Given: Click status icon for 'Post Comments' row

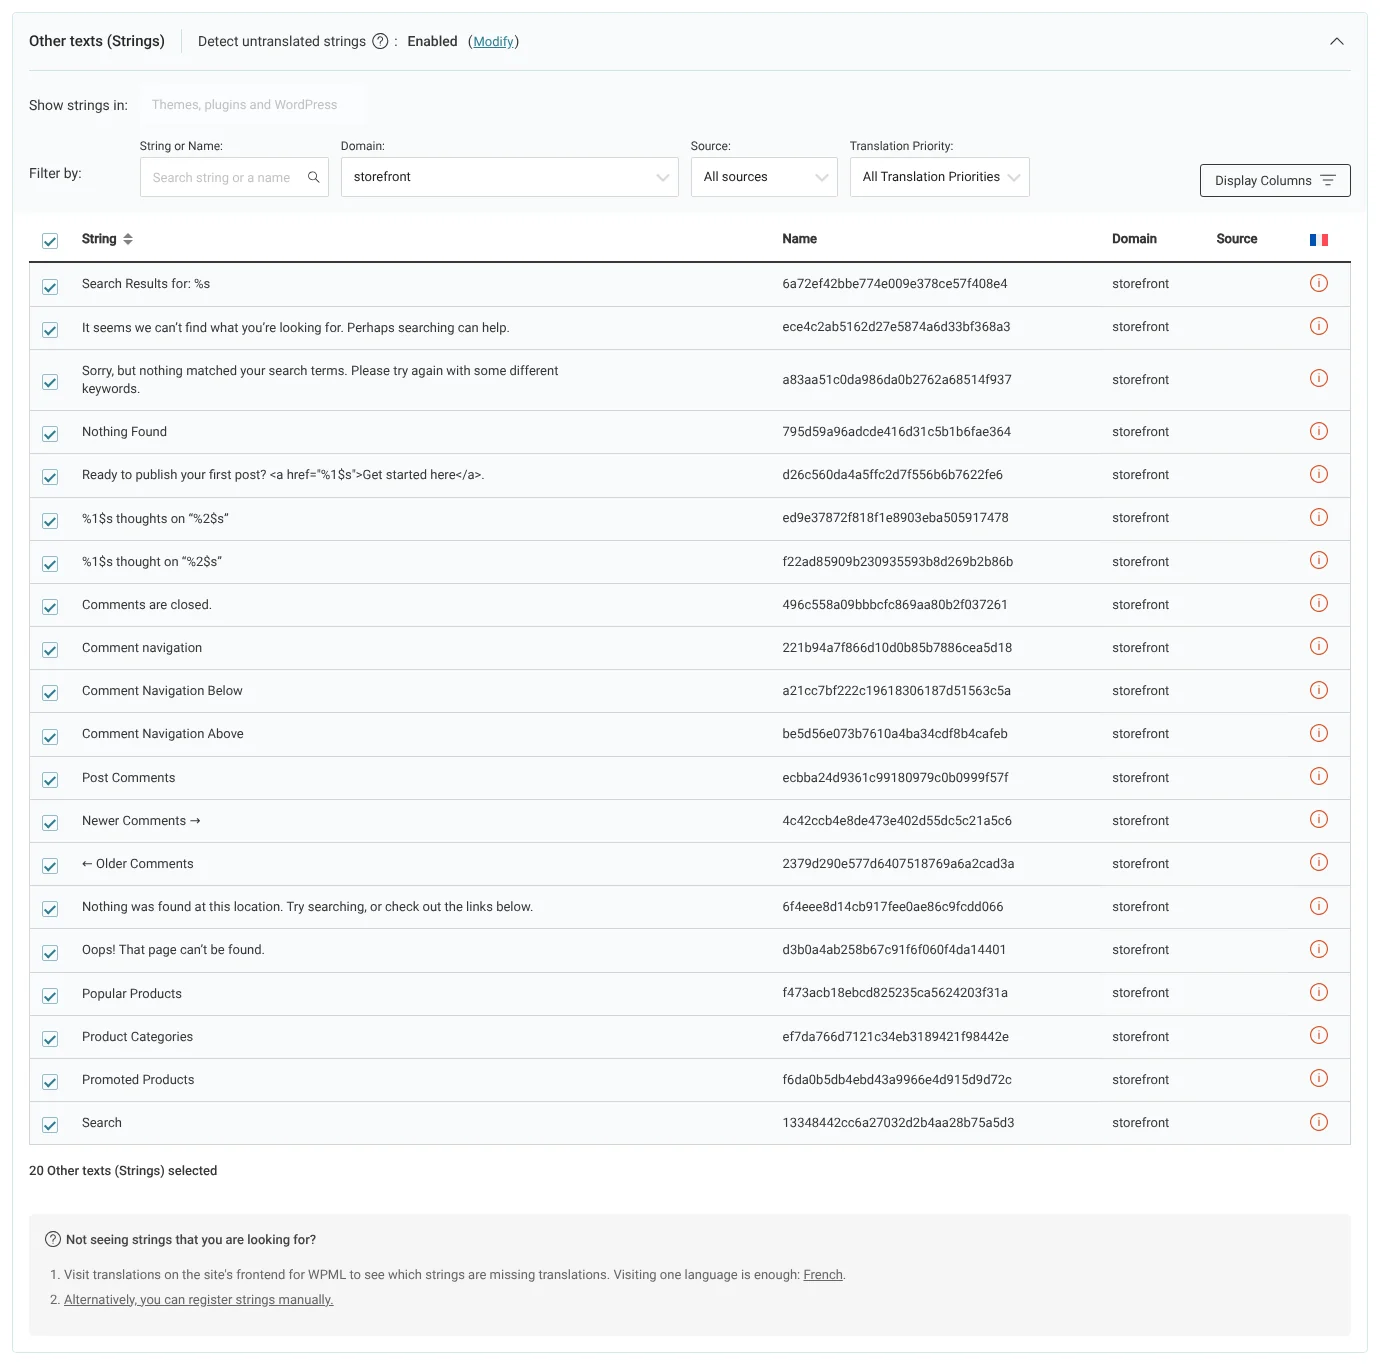Looking at the screenshot, I should tap(1319, 776).
